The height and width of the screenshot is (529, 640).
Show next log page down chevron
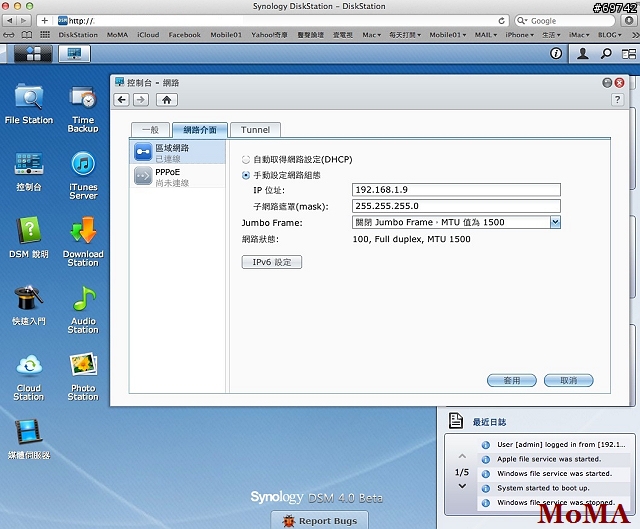click(462, 486)
